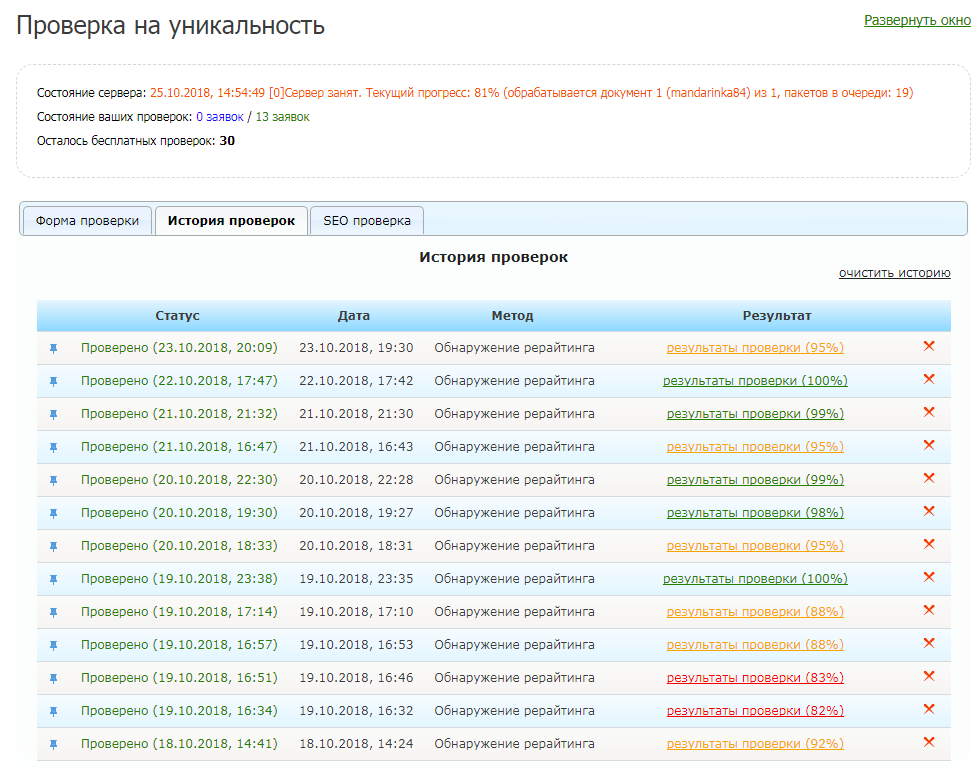This screenshot has height=768, width=975.
Task: Click status Проверено (18.10.2018, 14:41)
Action: click(179, 743)
